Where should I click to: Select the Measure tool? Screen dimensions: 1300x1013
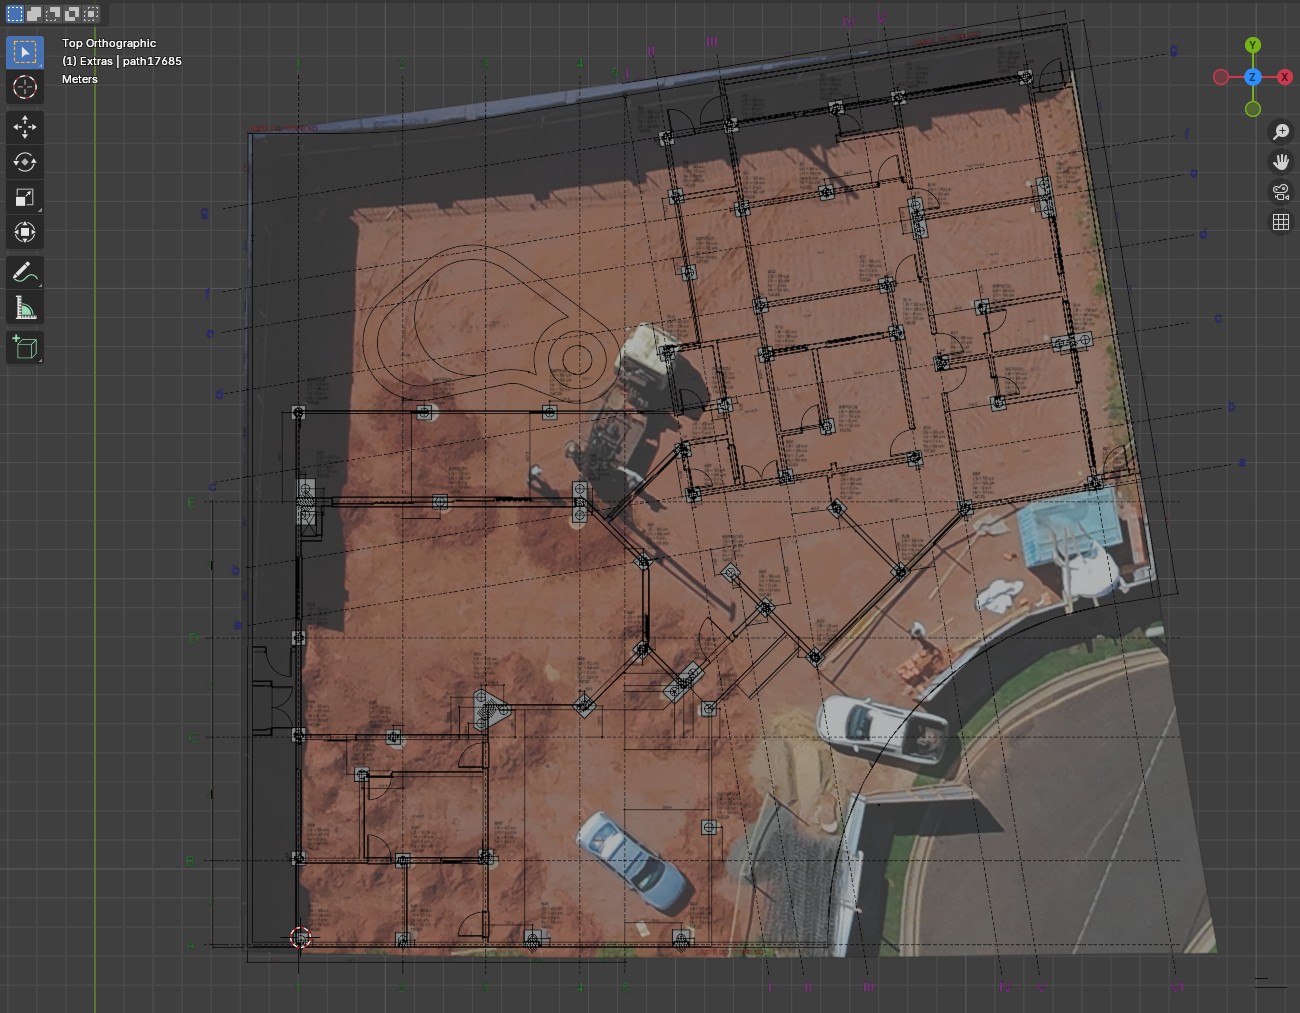25,307
